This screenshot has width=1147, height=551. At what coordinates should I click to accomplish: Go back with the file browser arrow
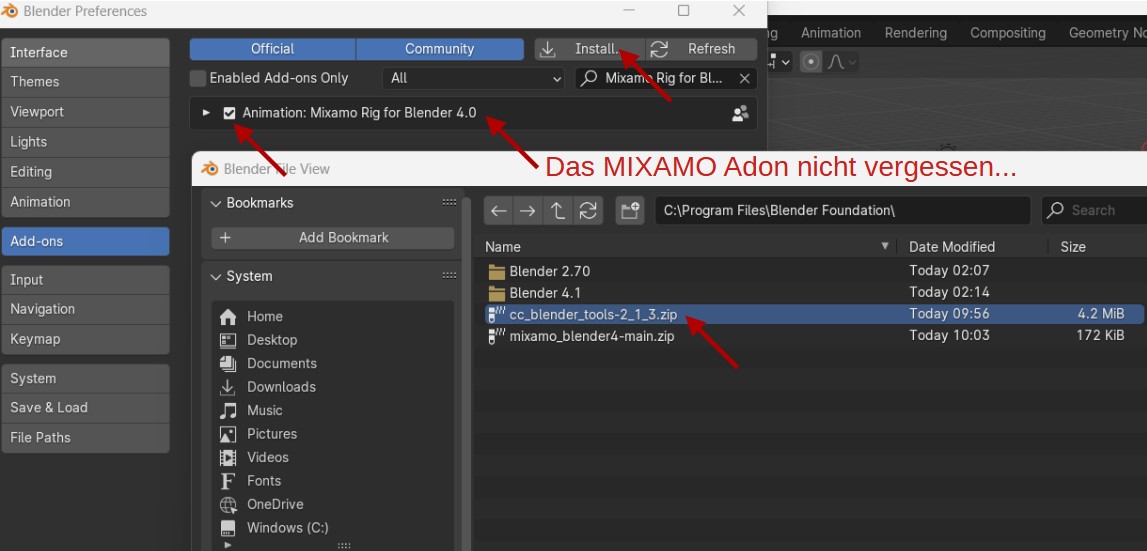click(x=499, y=211)
